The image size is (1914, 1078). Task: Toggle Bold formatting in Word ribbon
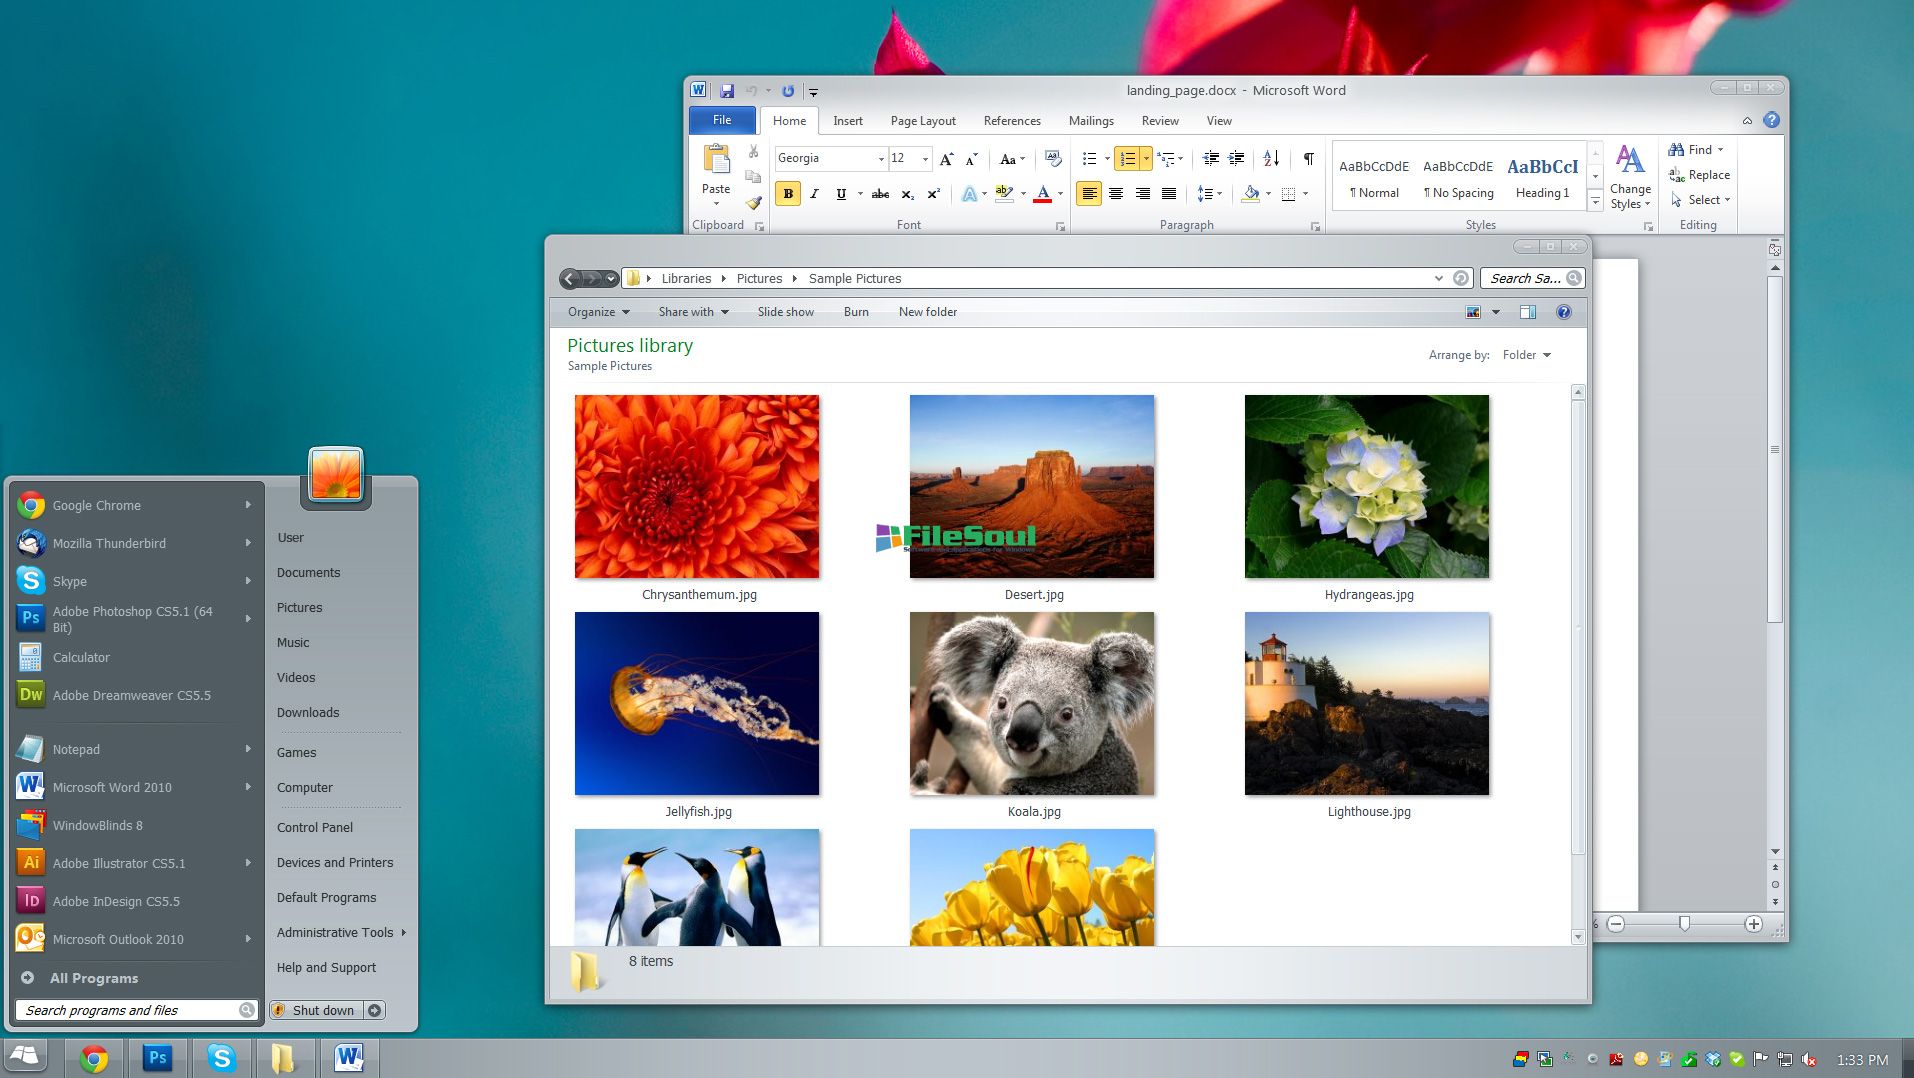(x=788, y=194)
